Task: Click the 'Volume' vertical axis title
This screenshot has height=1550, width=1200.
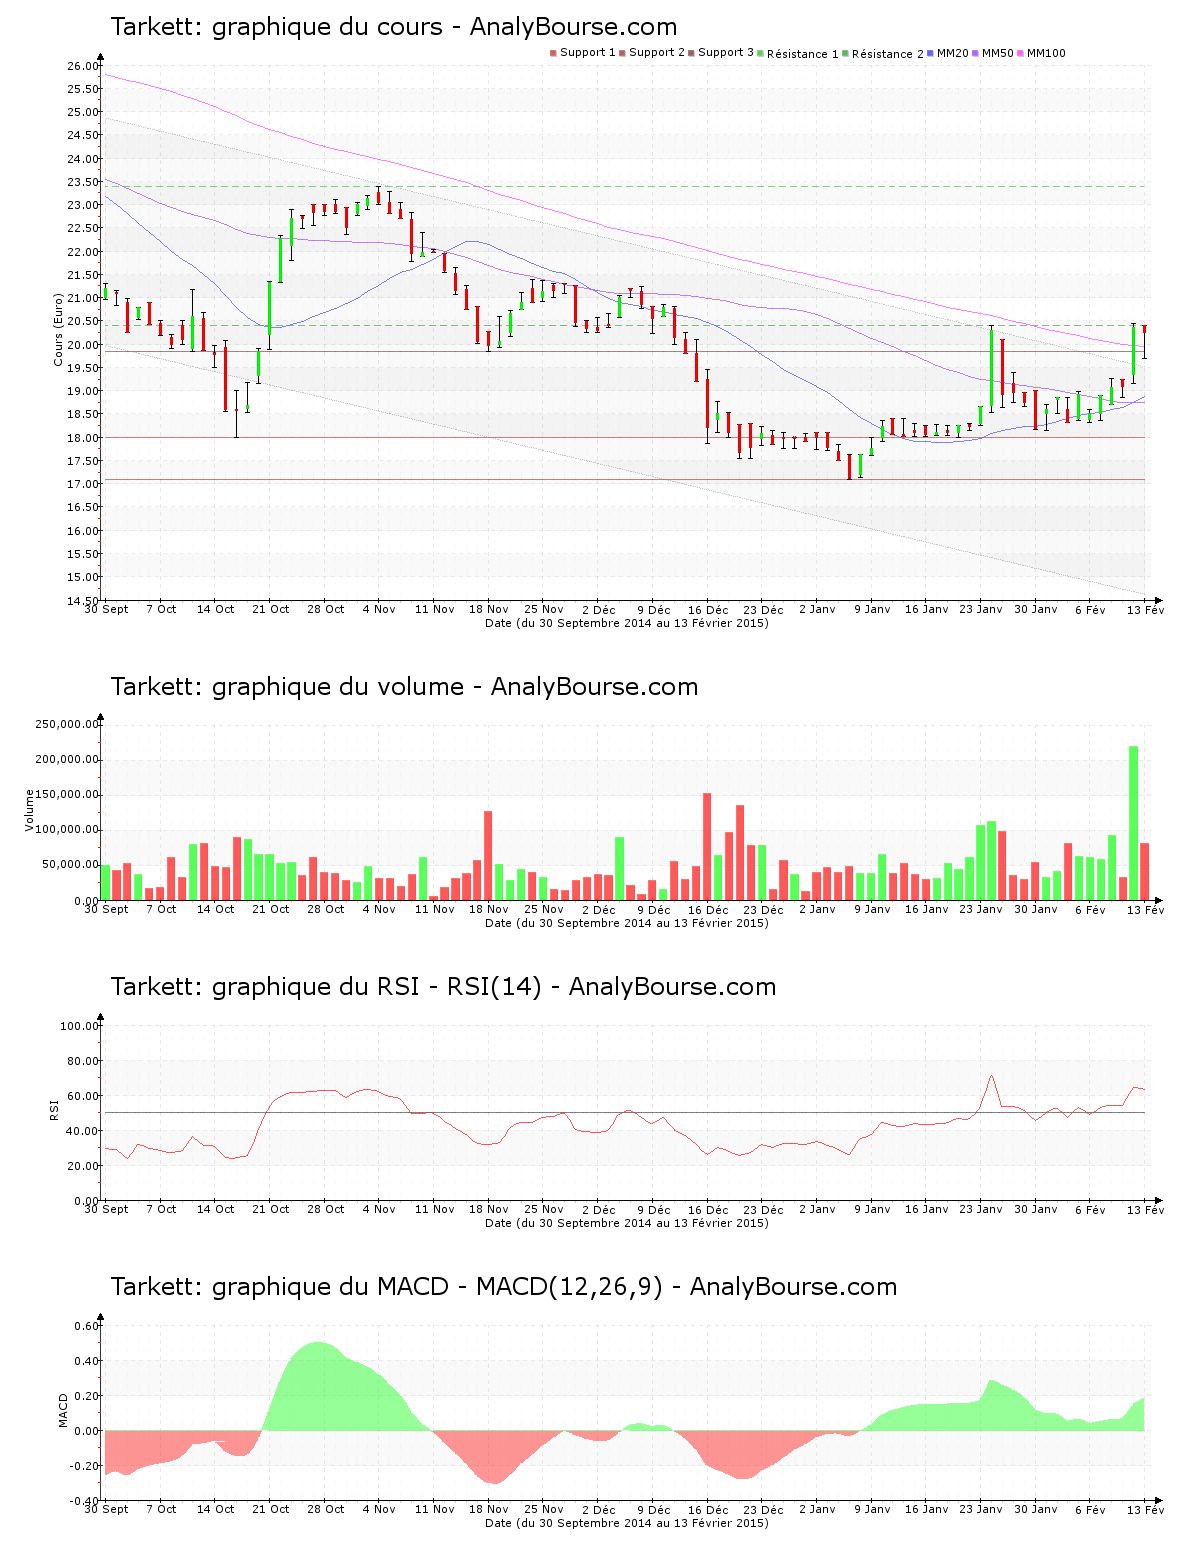Action: click(29, 810)
